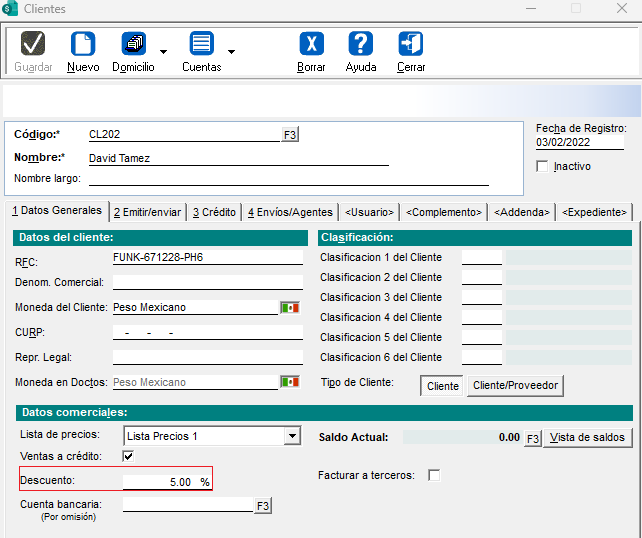Uncheck Ventas a crédito checkbox
Image resolution: width=642 pixels, height=538 pixels.
coord(128,457)
